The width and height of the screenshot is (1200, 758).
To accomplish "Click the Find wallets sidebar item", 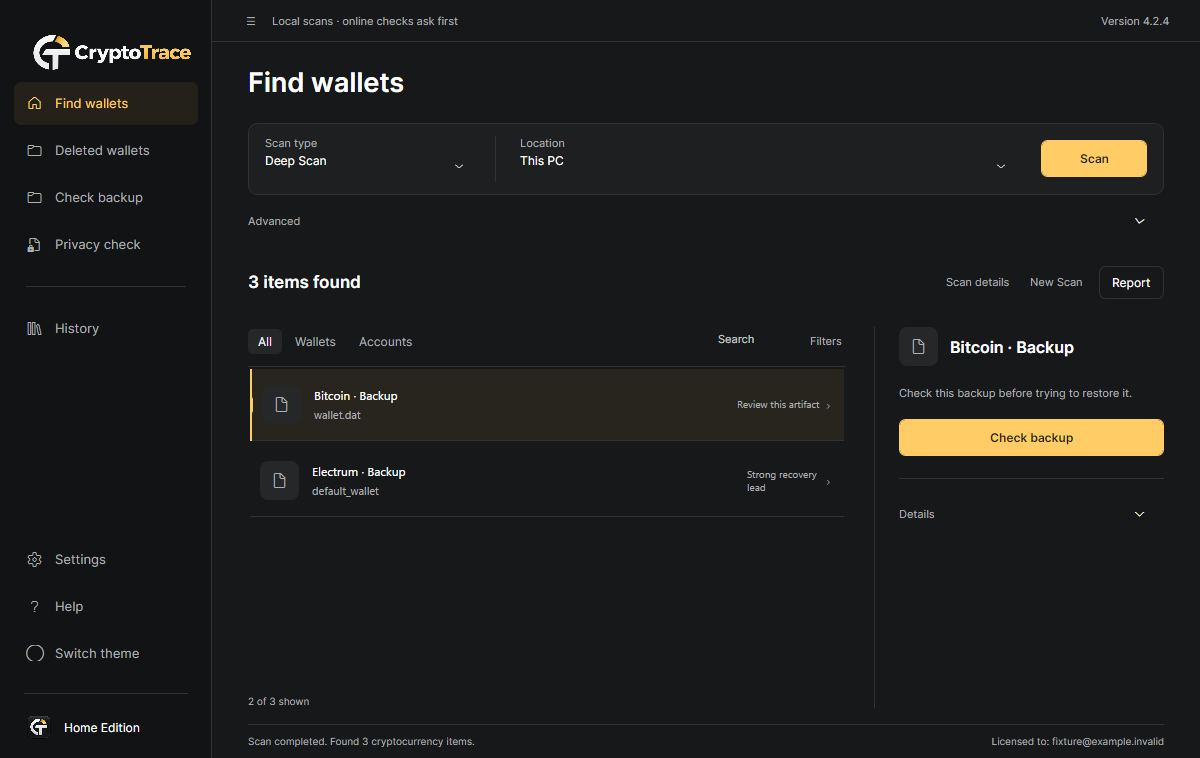I will pos(106,103).
